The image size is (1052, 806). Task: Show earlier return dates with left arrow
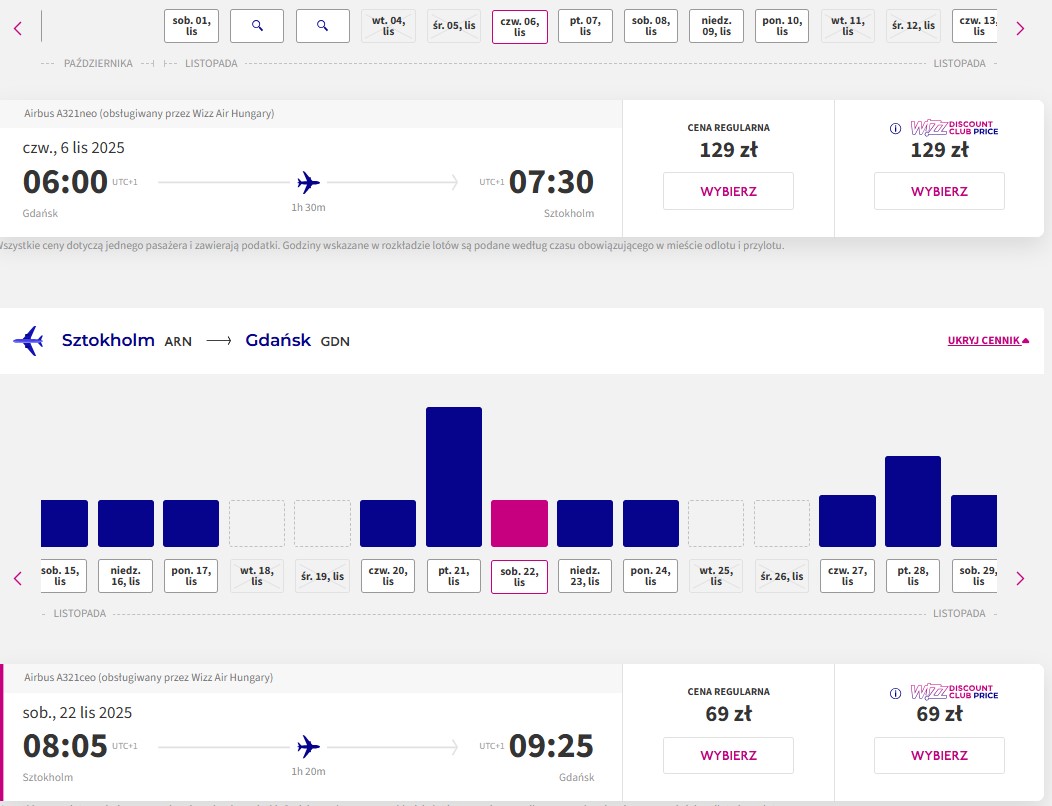18,578
